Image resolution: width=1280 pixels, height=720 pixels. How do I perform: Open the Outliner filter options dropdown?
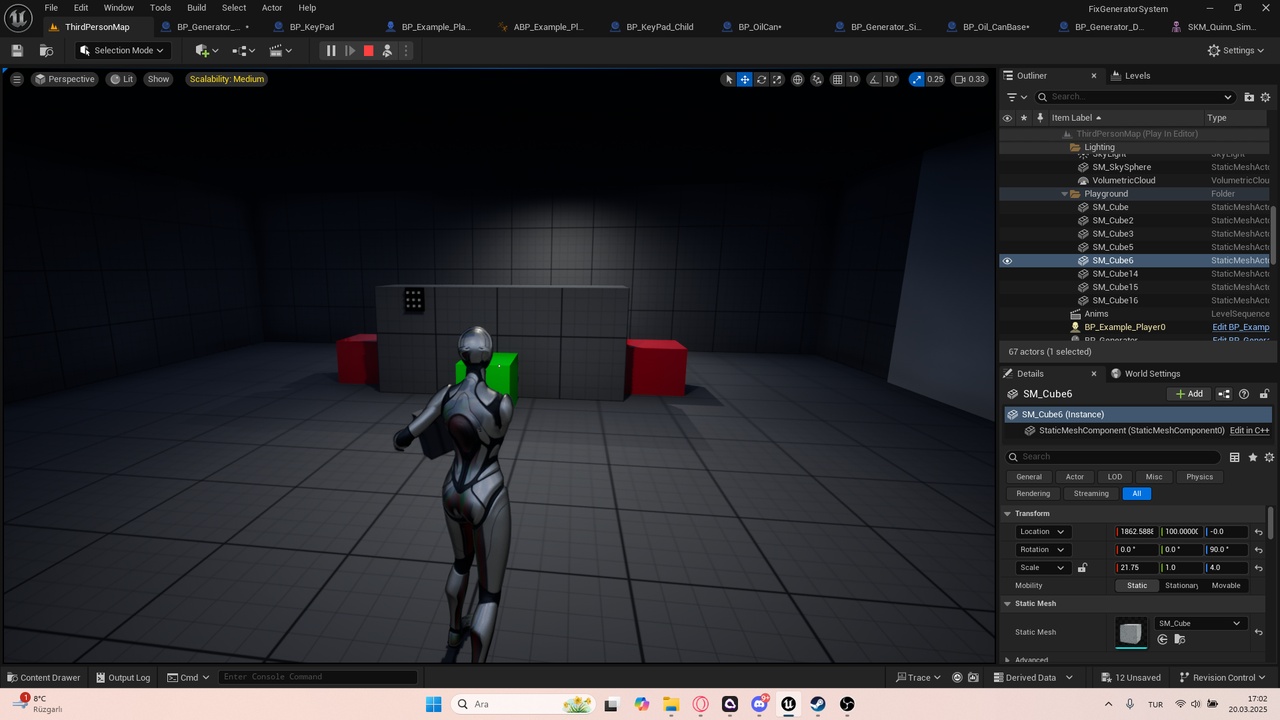coord(1017,97)
